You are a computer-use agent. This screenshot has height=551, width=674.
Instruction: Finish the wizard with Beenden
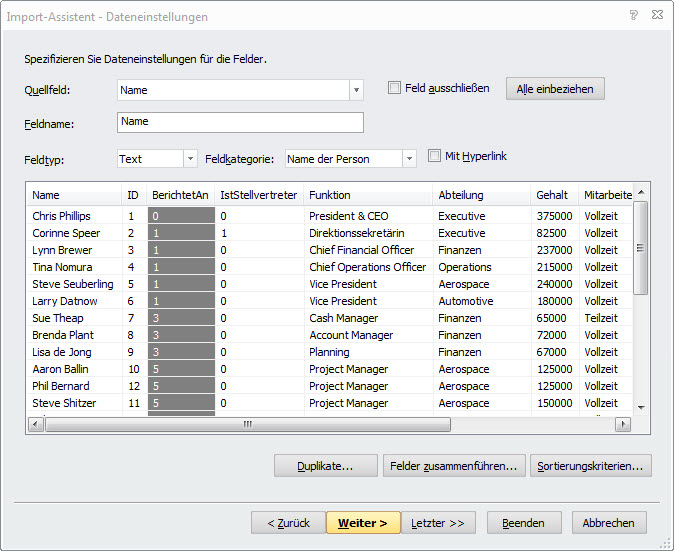pyautogui.click(x=524, y=523)
